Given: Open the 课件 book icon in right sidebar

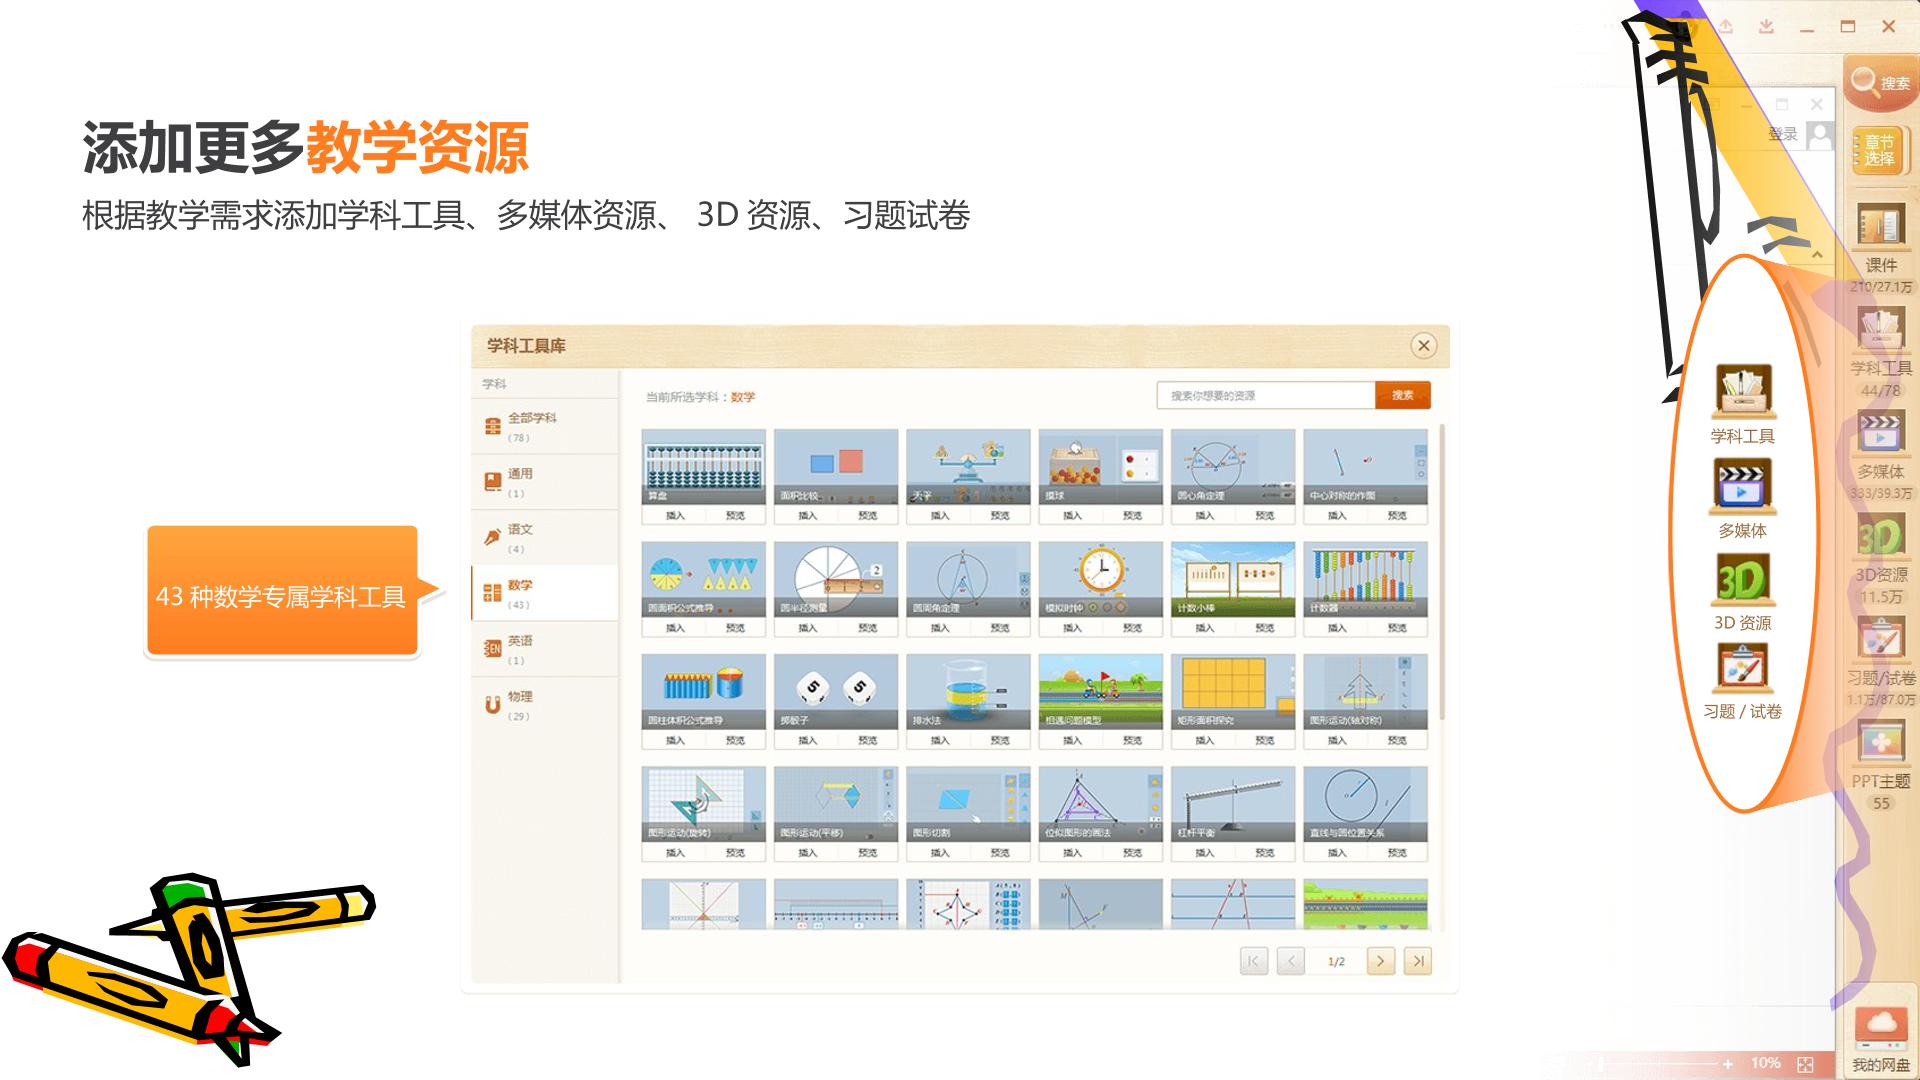Looking at the screenshot, I should tap(1880, 228).
